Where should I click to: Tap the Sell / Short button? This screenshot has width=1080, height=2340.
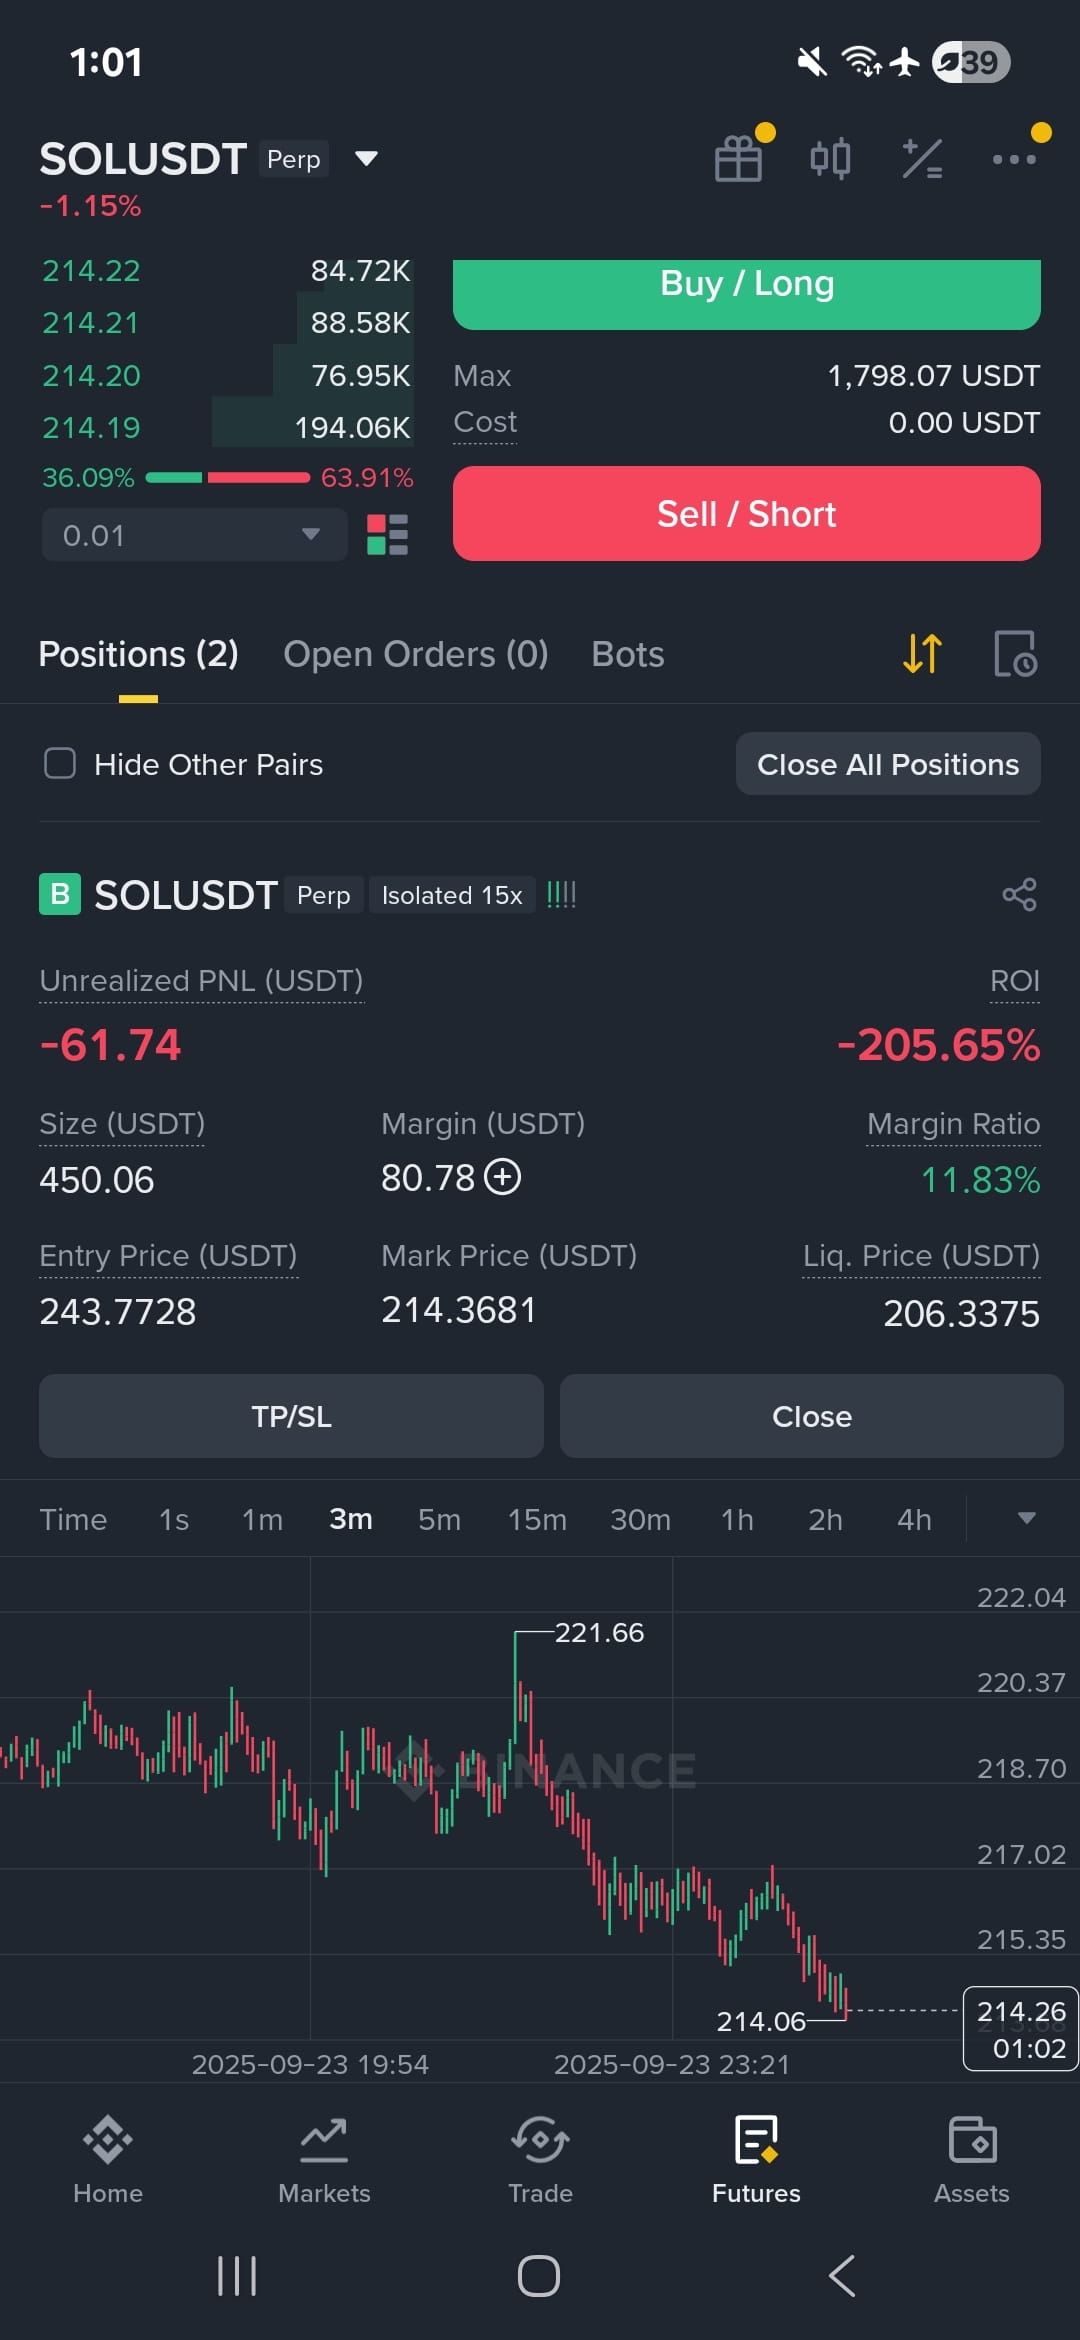(746, 514)
